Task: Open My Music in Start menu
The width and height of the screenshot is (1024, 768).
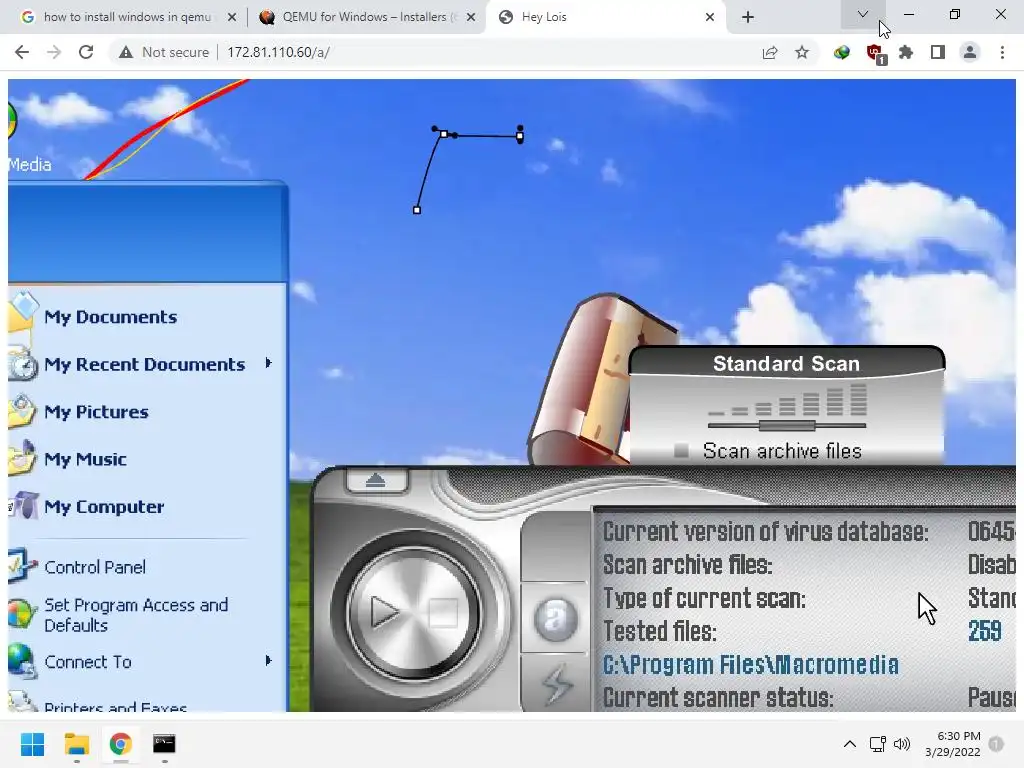Action: point(86,459)
